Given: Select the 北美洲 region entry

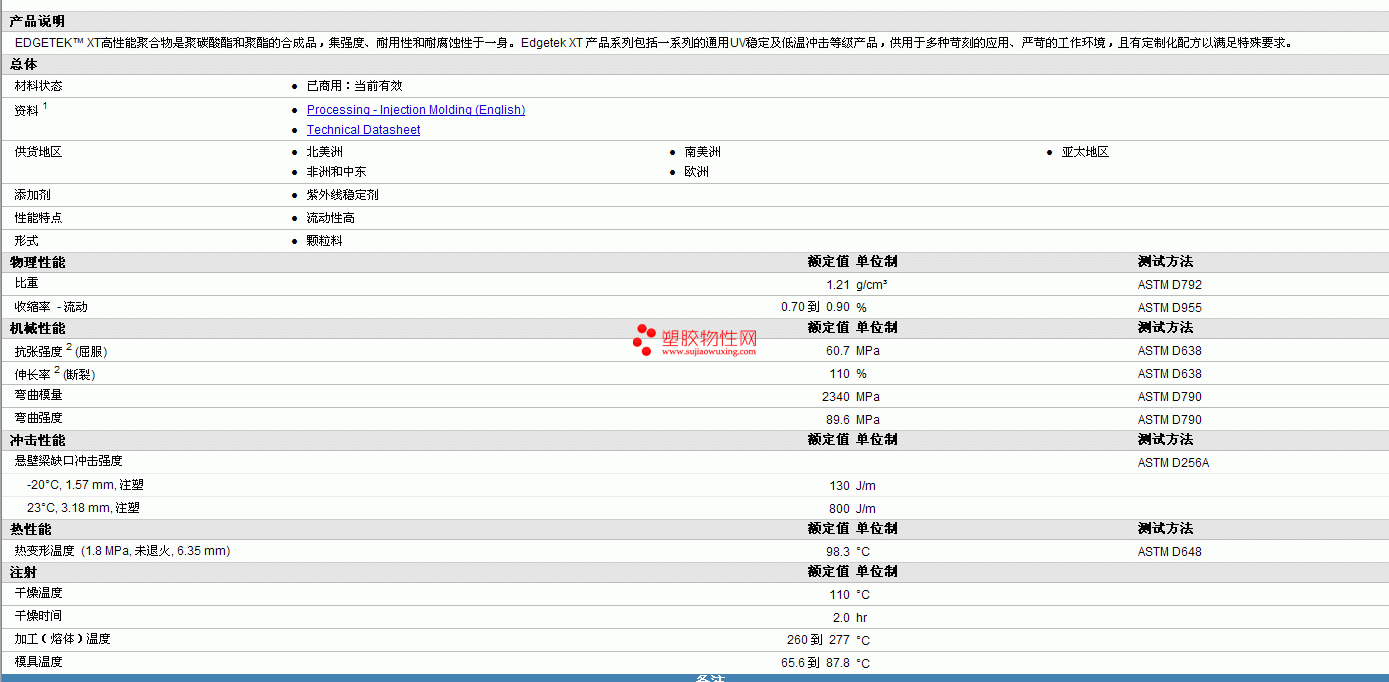Looking at the screenshot, I should click(x=324, y=152).
